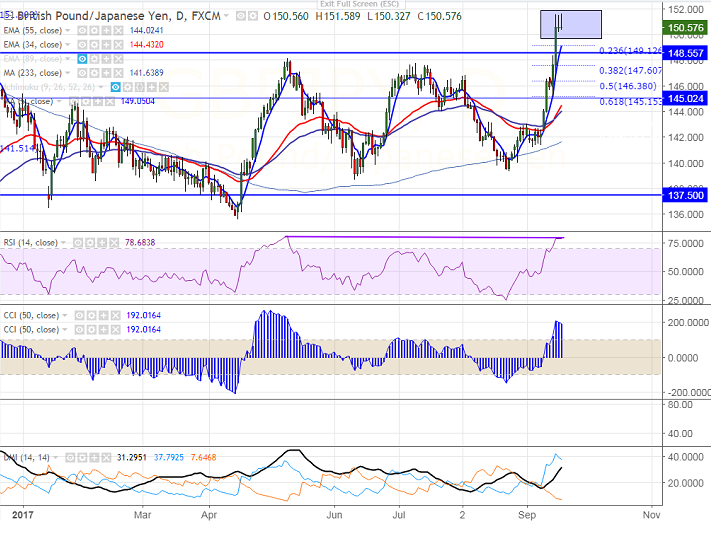Open settings for EMA (34, close)
The width and height of the screenshot is (725, 543).
pos(92,45)
